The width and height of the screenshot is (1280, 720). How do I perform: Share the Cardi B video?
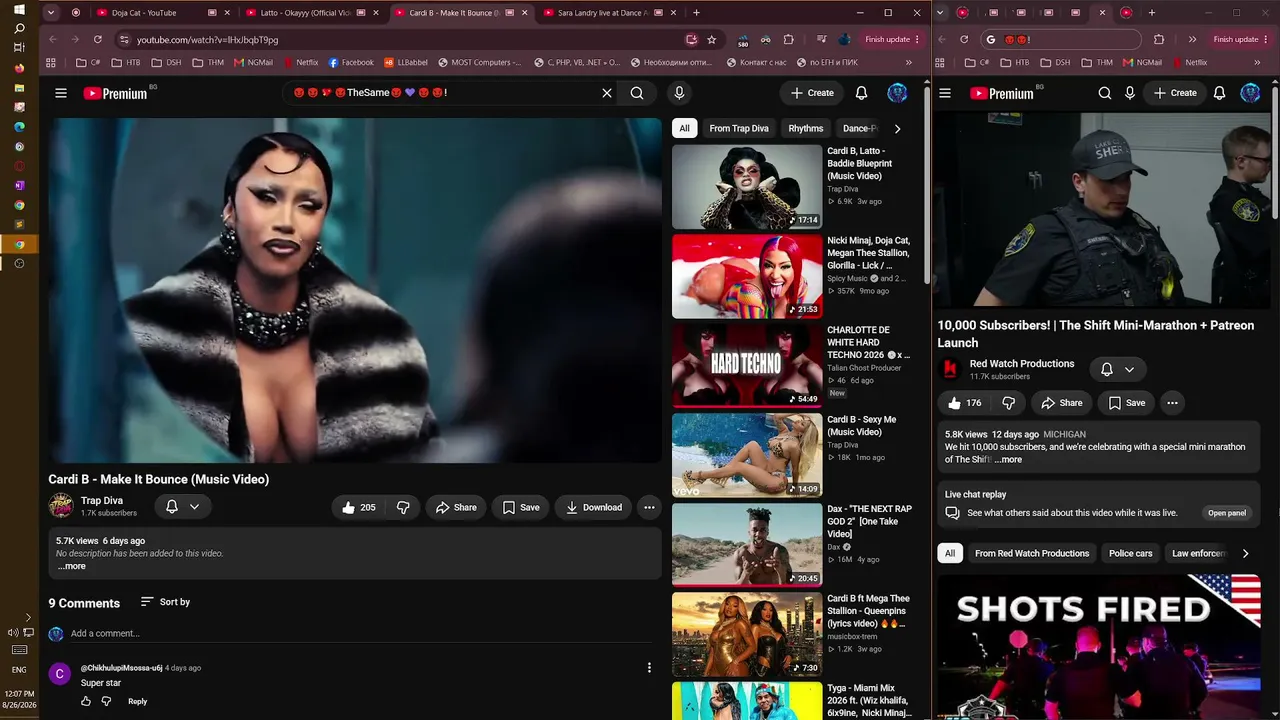456,507
